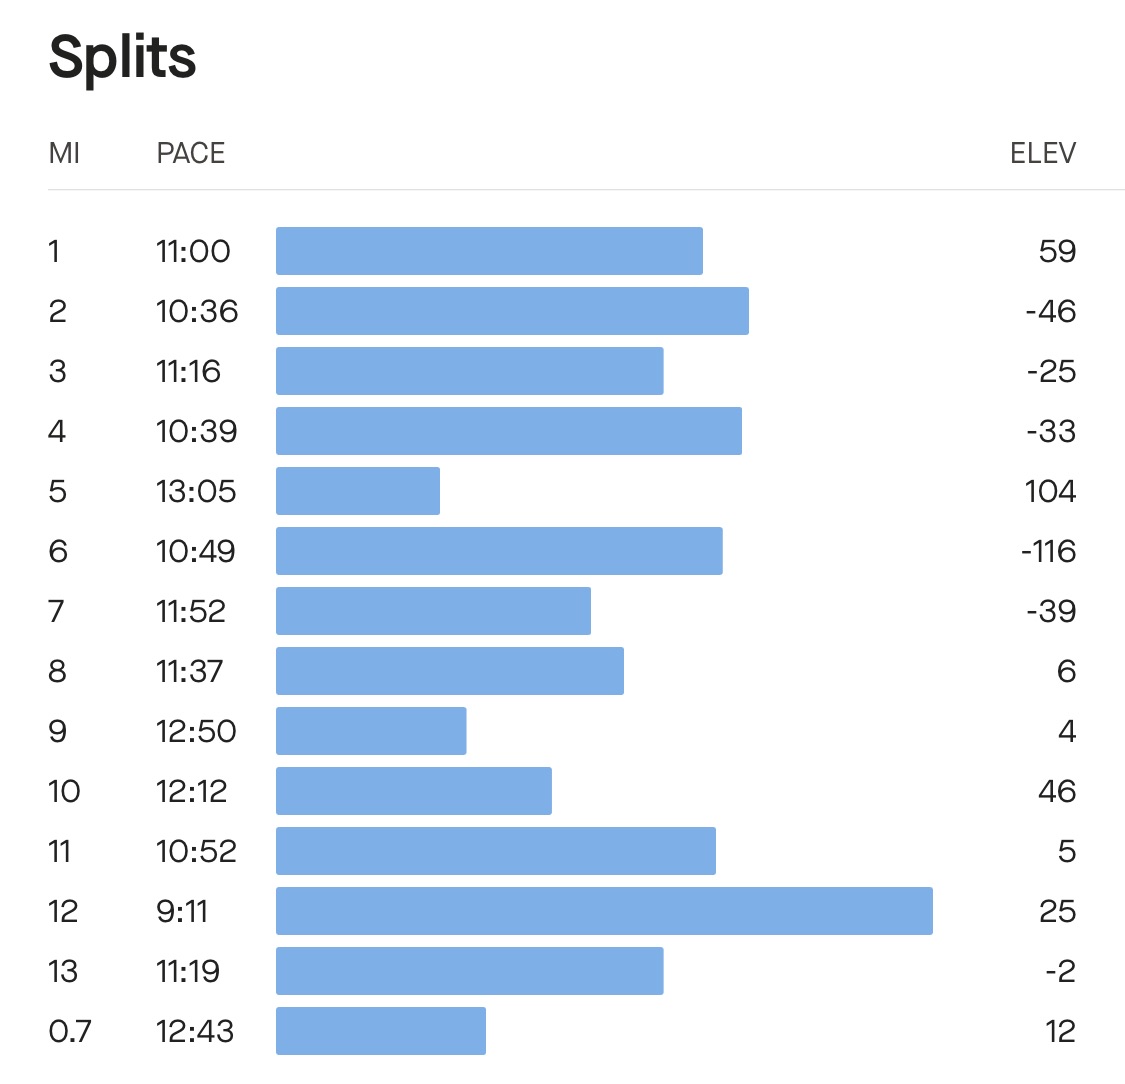This screenshot has width=1125, height=1084.
Task: Select the mile 10 pace bar
Action: [x=414, y=791]
